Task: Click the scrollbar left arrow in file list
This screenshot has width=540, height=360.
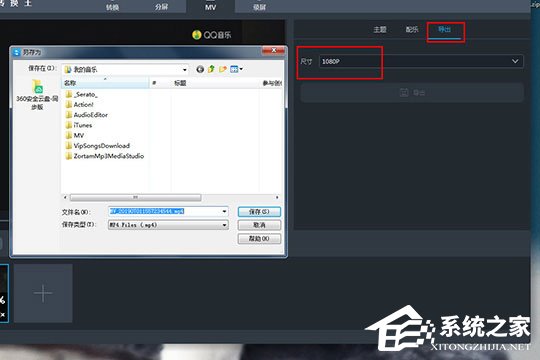Action: (65, 197)
